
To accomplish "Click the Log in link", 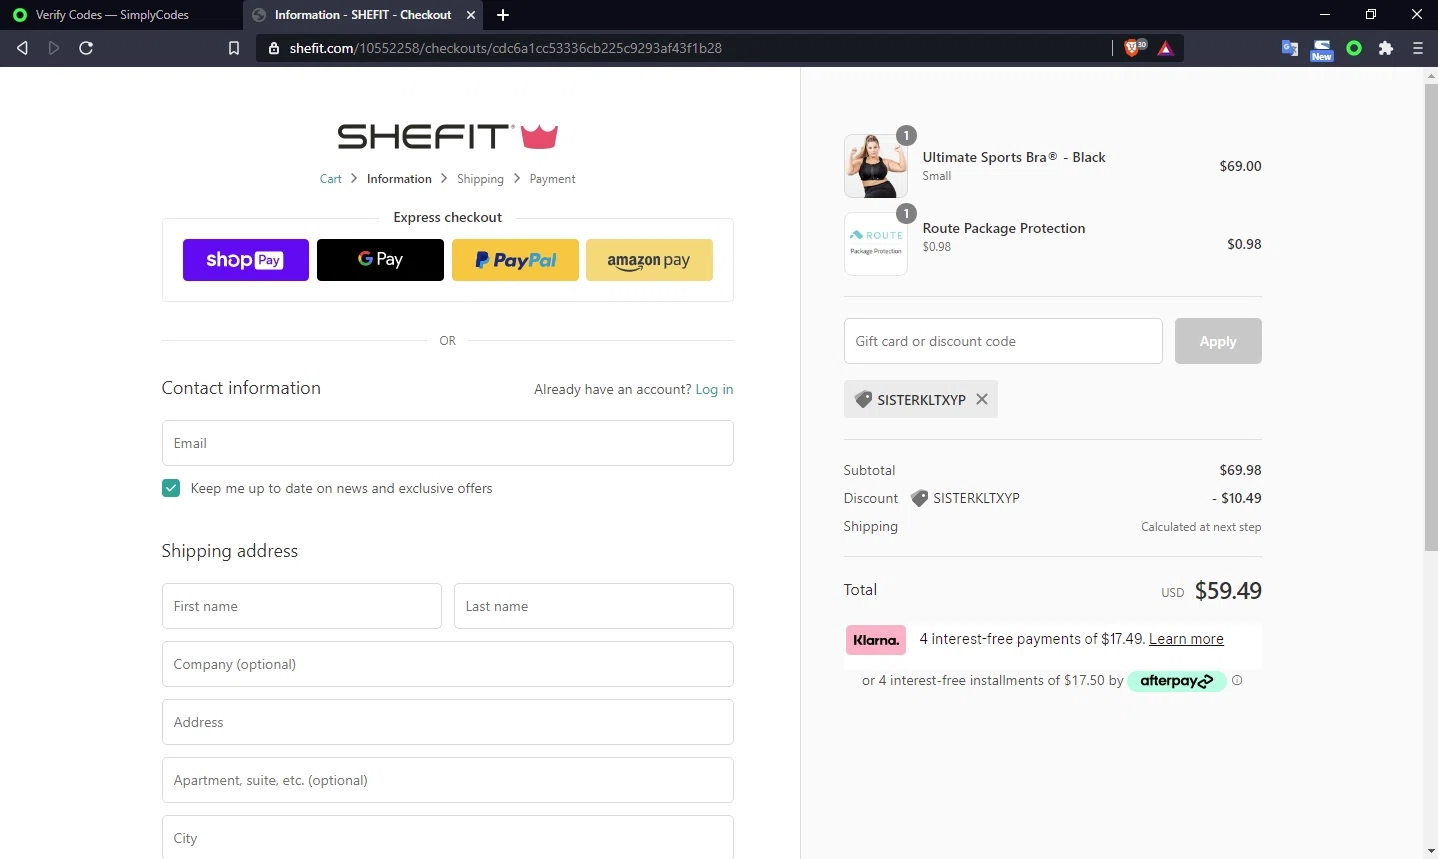I will 714,389.
